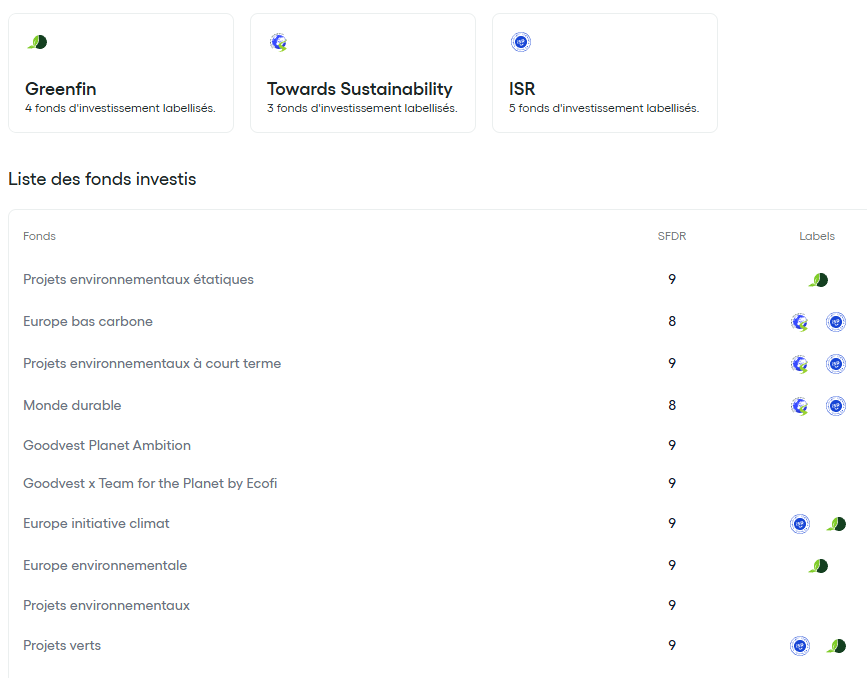Click SFDR value 9 for Europe initiative climat
Viewport: 867px width, 678px height.
pyautogui.click(x=672, y=523)
